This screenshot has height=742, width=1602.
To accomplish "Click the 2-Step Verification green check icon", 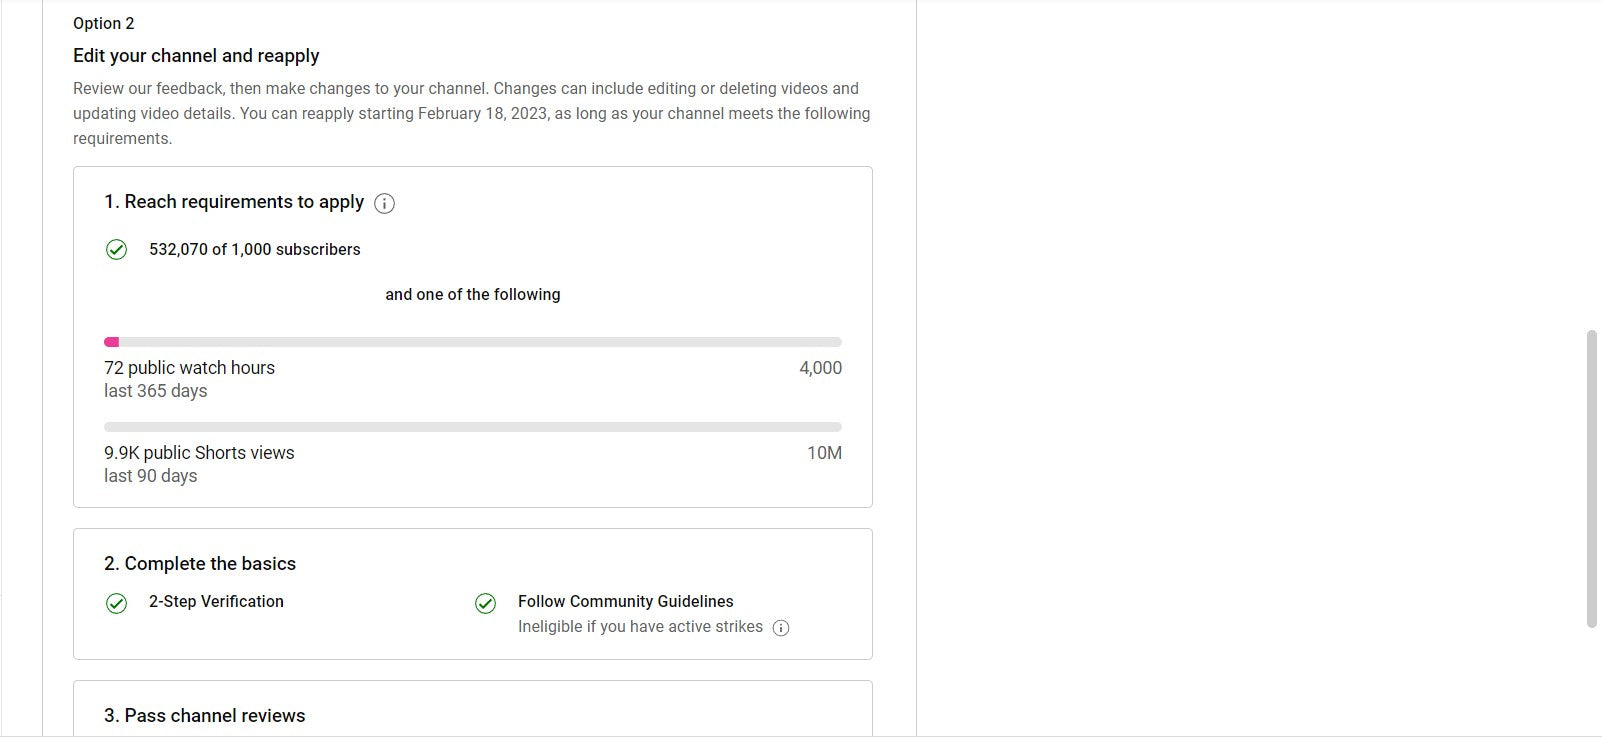I will [116, 602].
